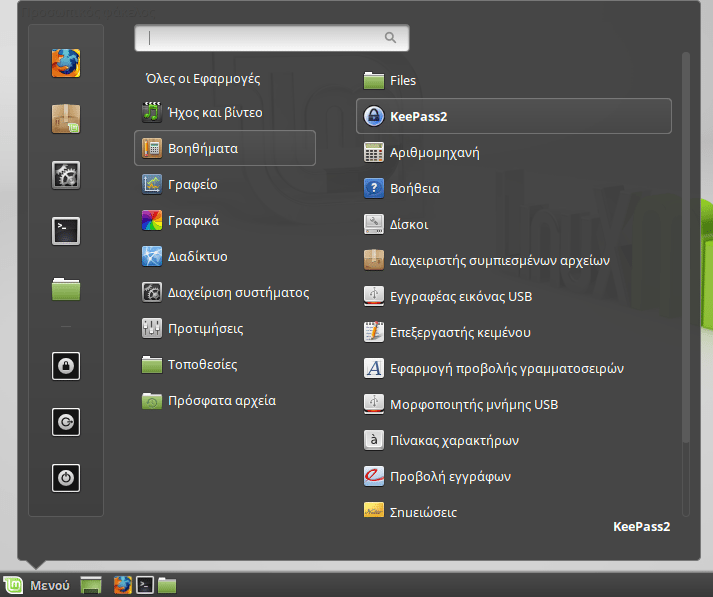Open Πρόσφατα αρχεία recent files

[x=208, y=400]
